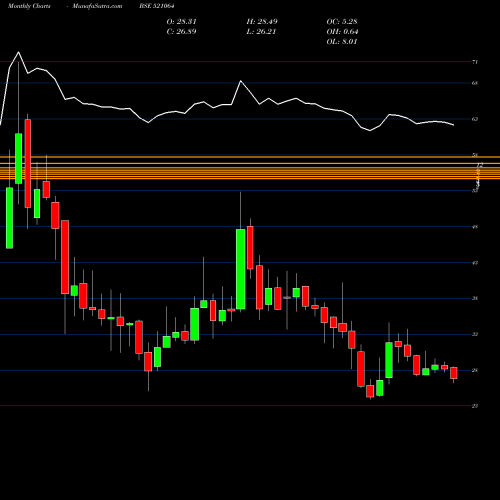Click the 'Monthly Charts' title text
The image size is (500, 500).
(x=29, y=6)
